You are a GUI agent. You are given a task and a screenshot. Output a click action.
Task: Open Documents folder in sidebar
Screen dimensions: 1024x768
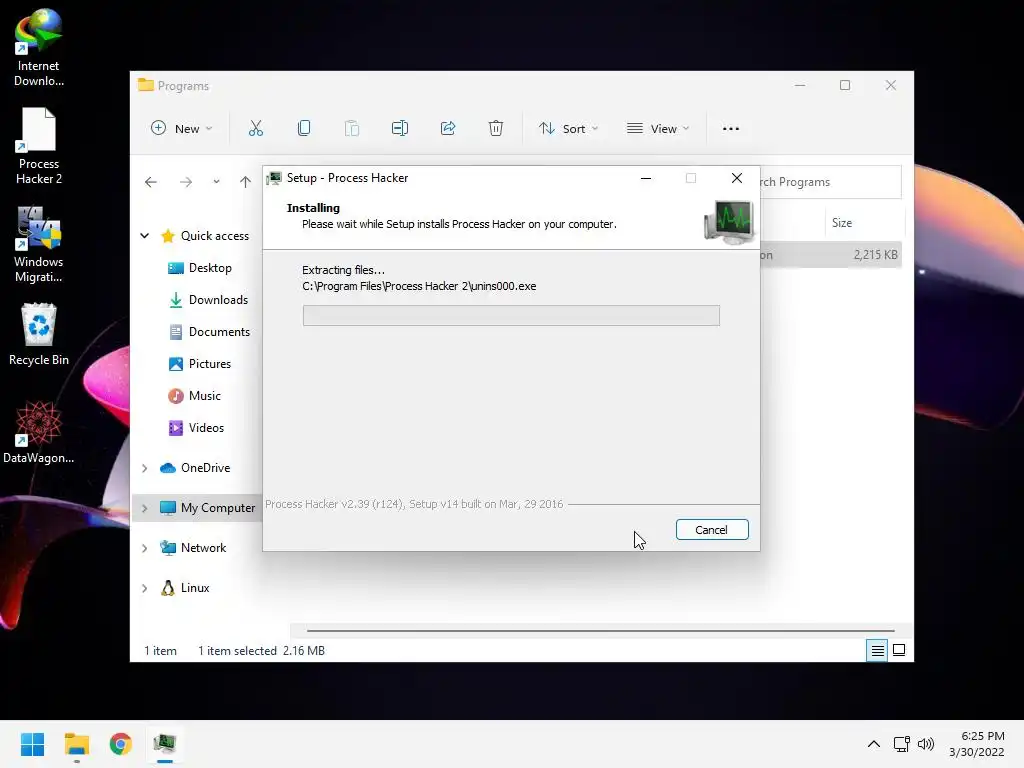pyautogui.click(x=219, y=332)
